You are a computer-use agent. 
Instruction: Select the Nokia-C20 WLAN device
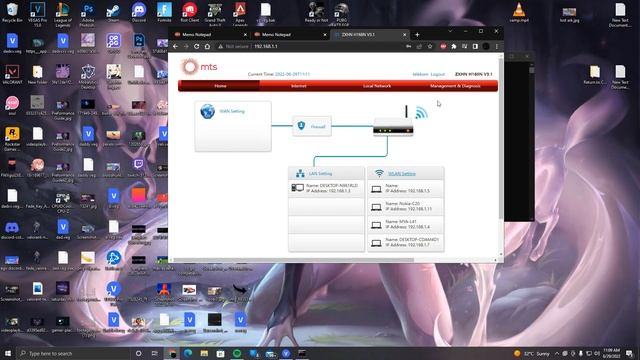tap(406, 207)
